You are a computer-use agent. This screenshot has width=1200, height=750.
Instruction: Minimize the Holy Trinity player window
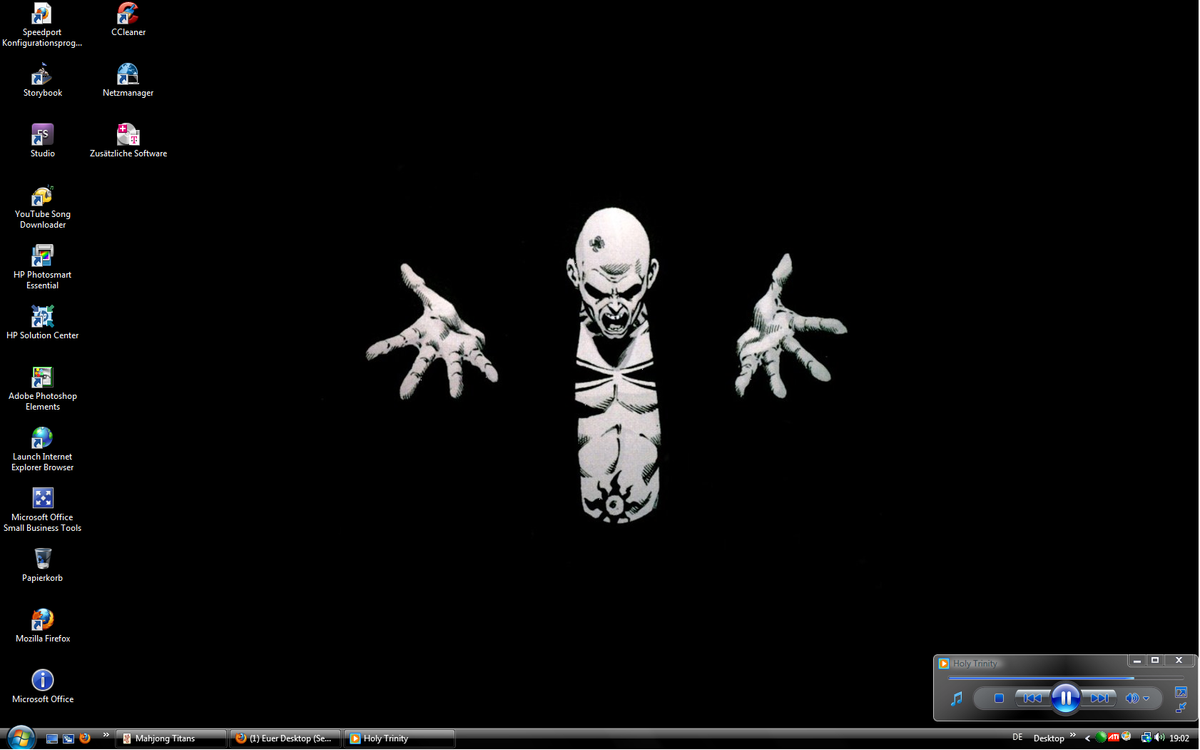click(x=1137, y=661)
